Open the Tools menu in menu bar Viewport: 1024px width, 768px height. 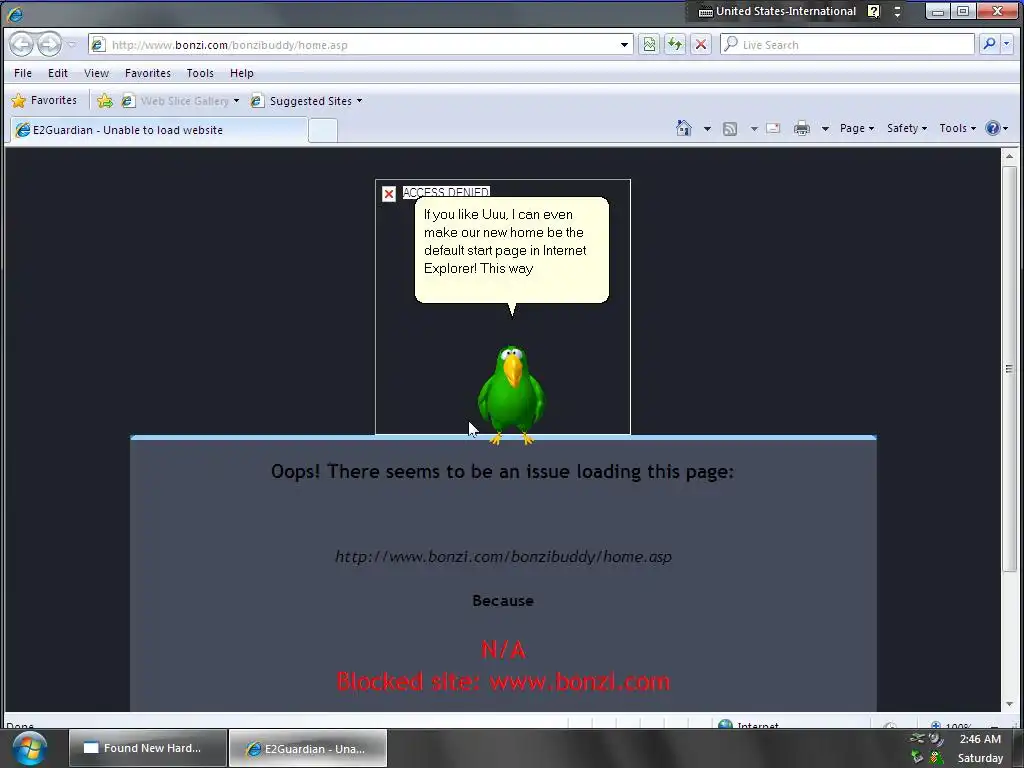200,73
